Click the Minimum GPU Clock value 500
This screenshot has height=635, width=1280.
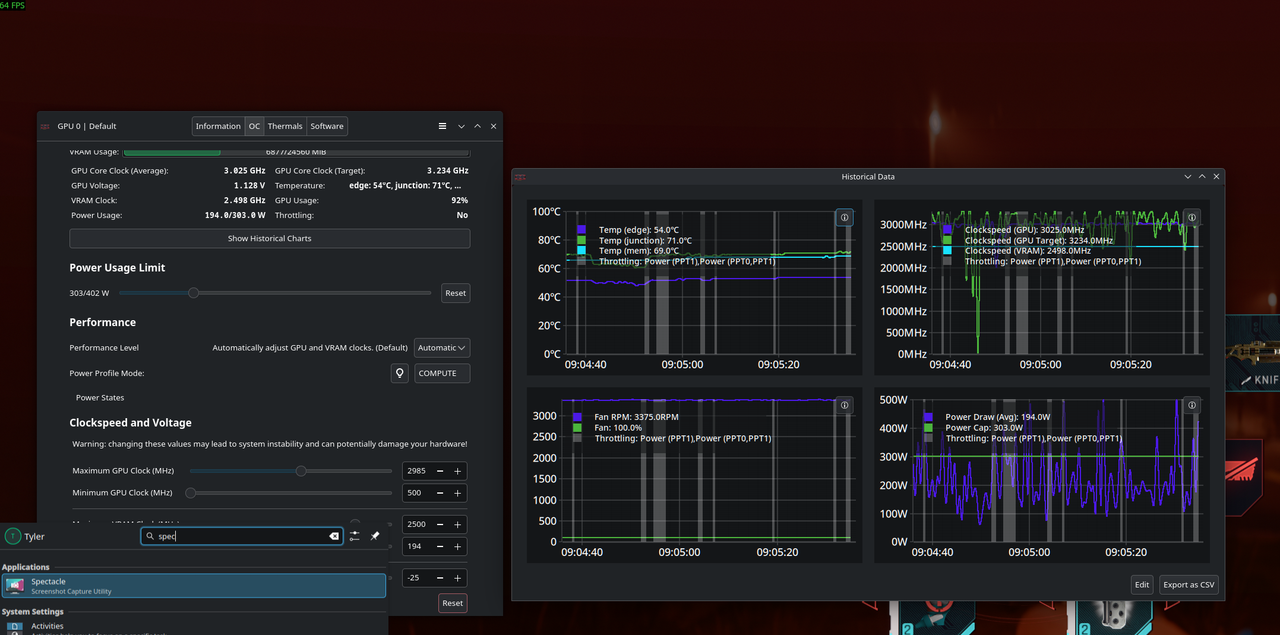click(x=418, y=493)
